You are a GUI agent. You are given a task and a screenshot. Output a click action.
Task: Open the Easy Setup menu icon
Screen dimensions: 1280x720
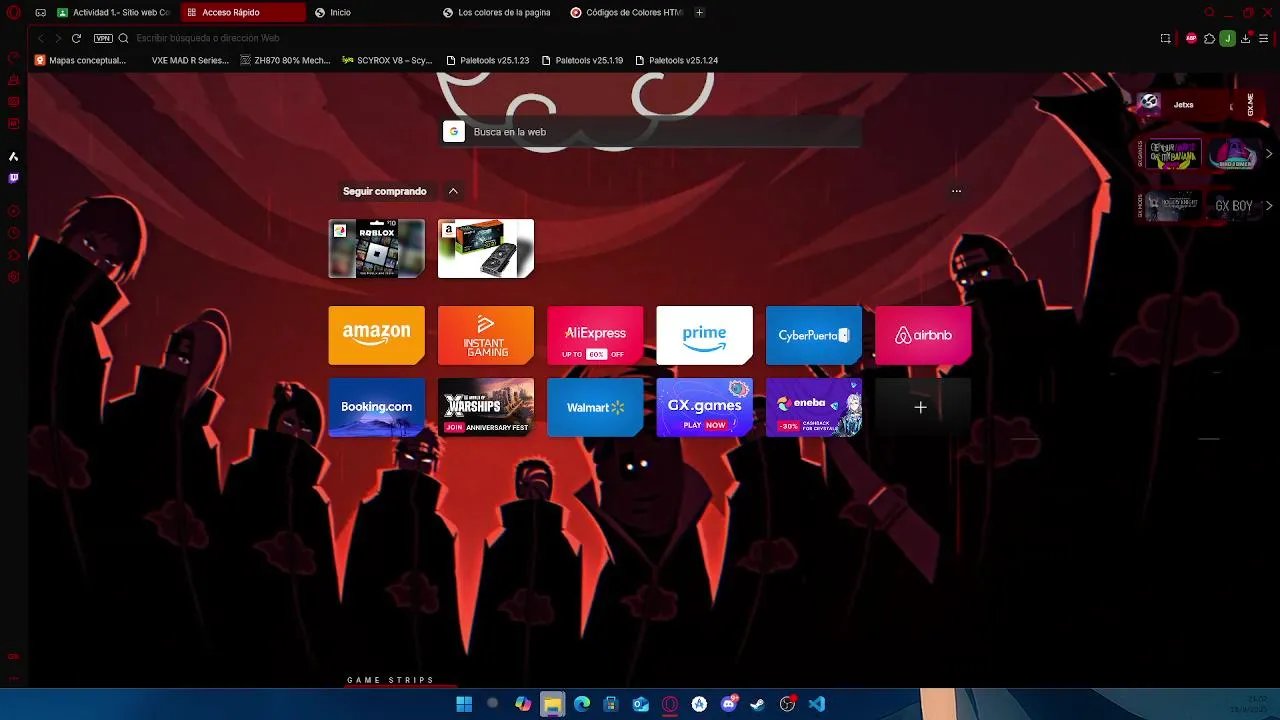point(1263,38)
